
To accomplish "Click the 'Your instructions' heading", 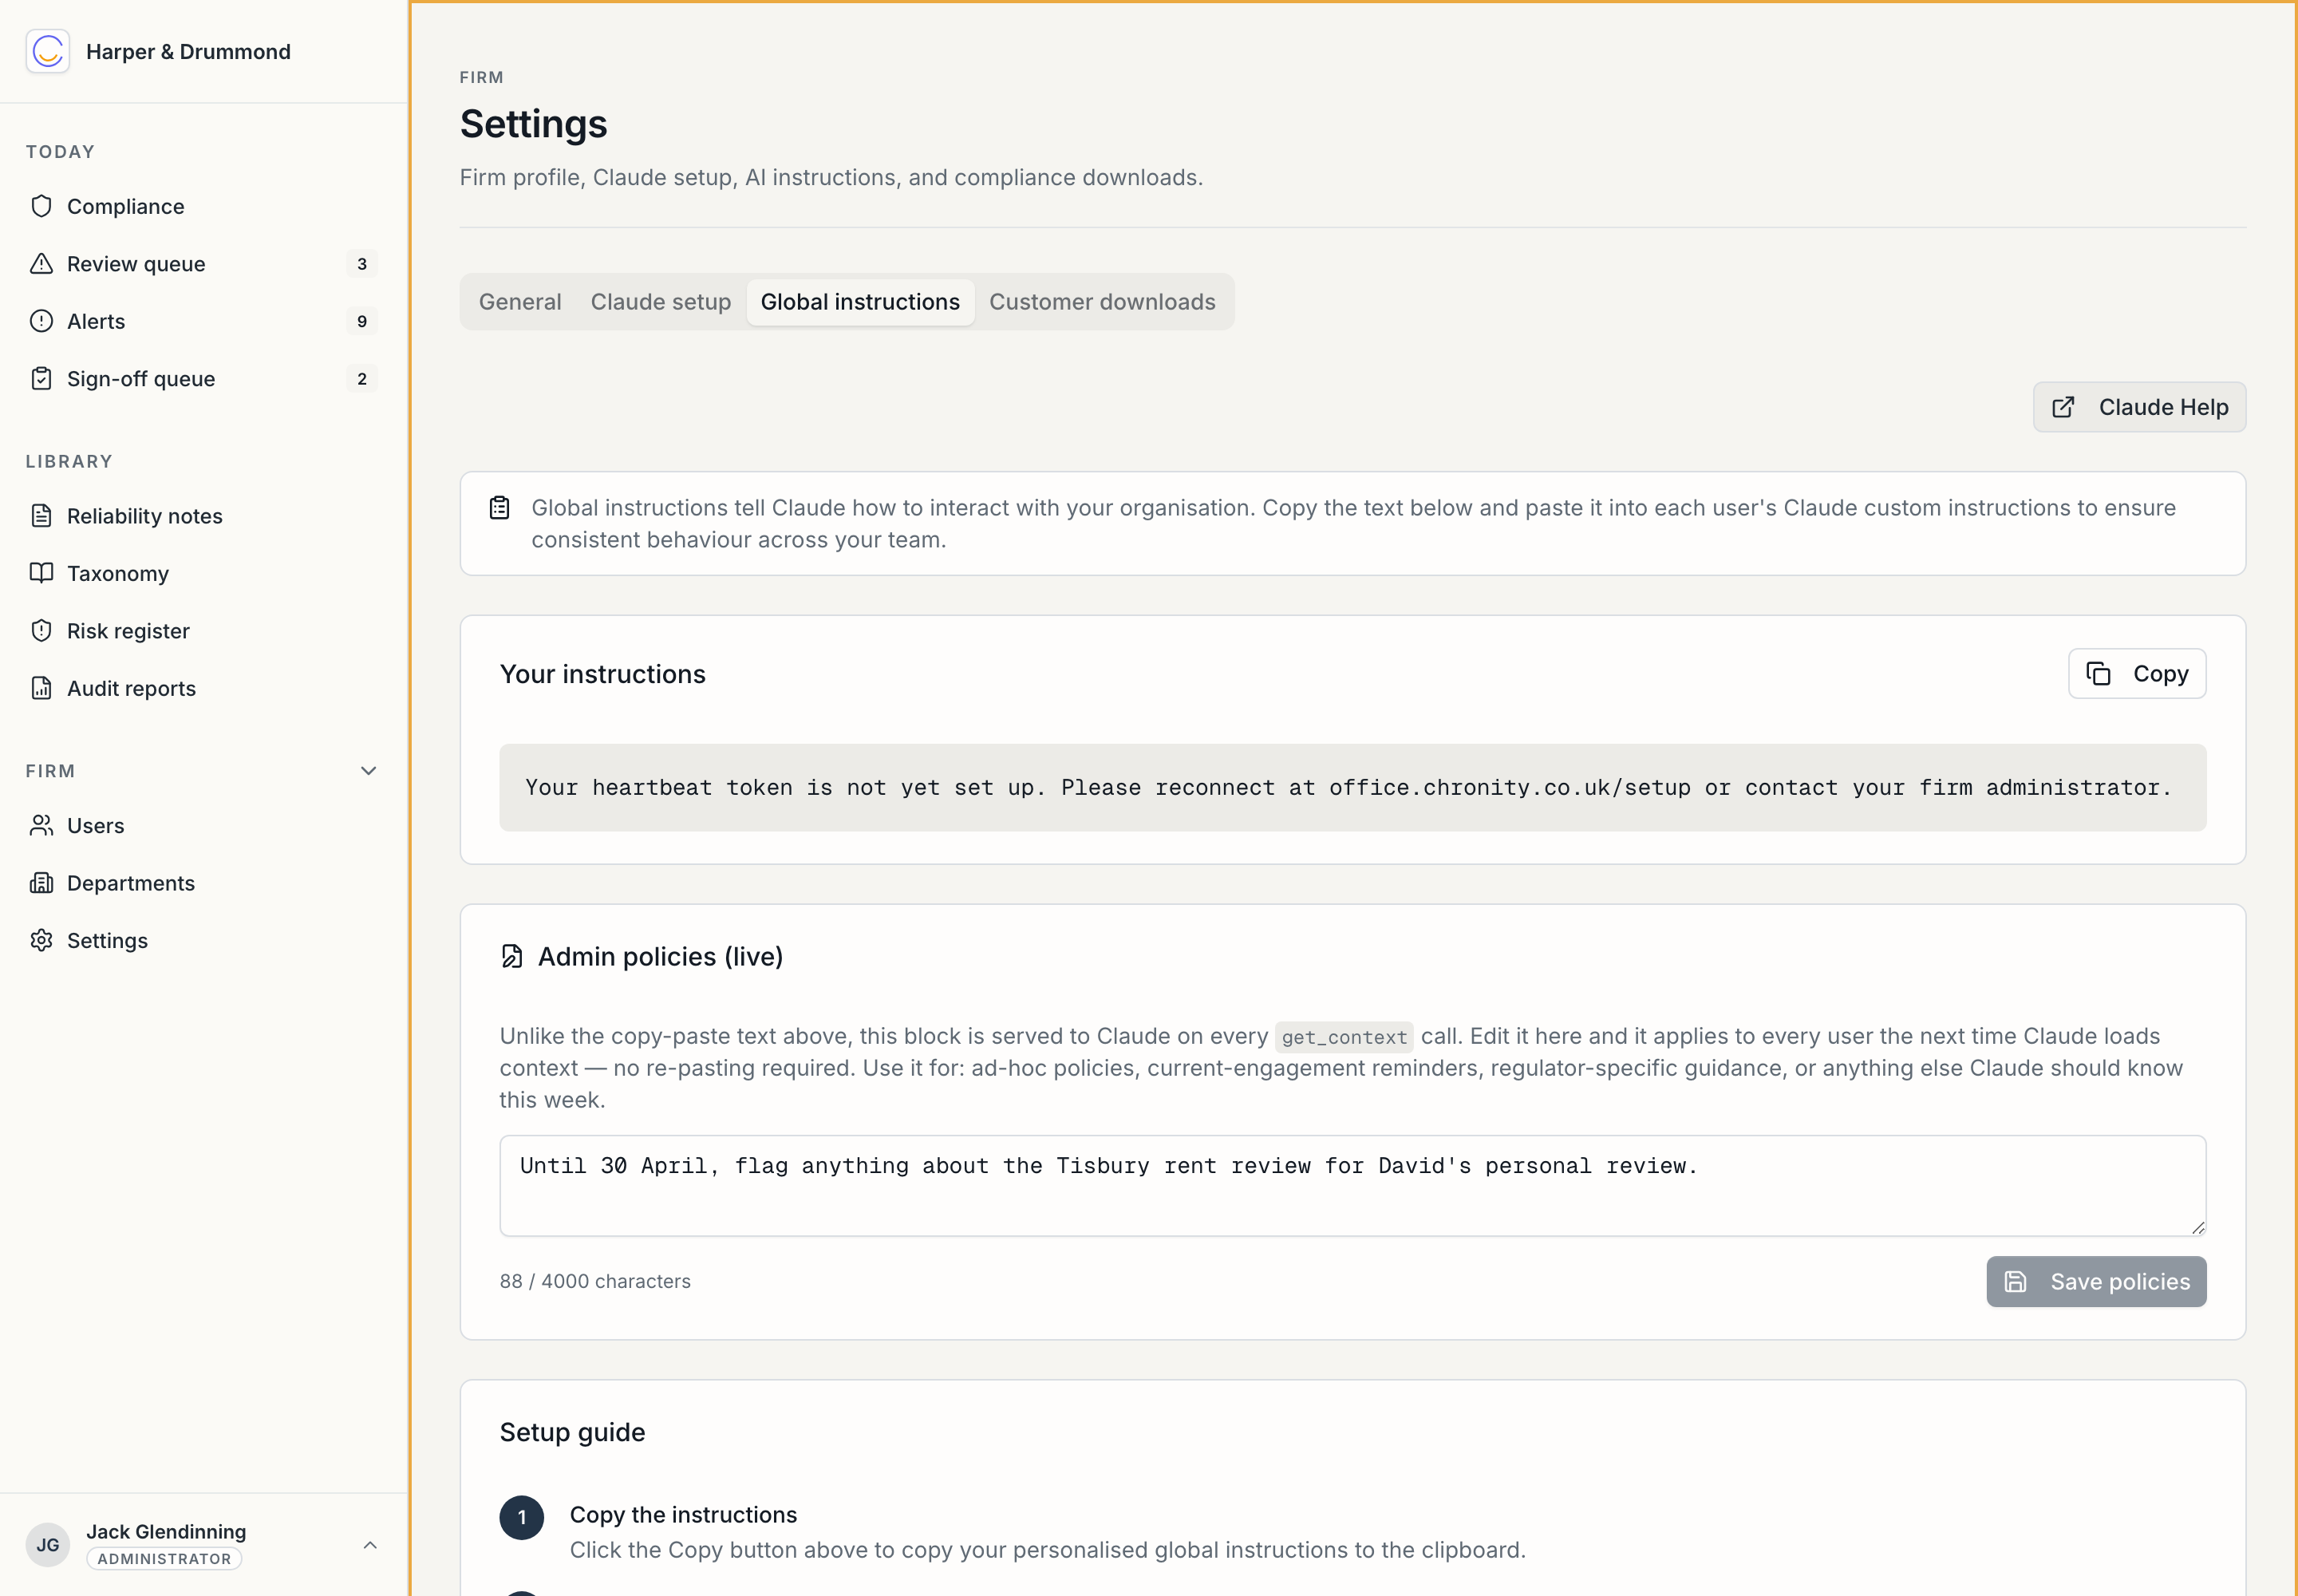I will [602, 674].
